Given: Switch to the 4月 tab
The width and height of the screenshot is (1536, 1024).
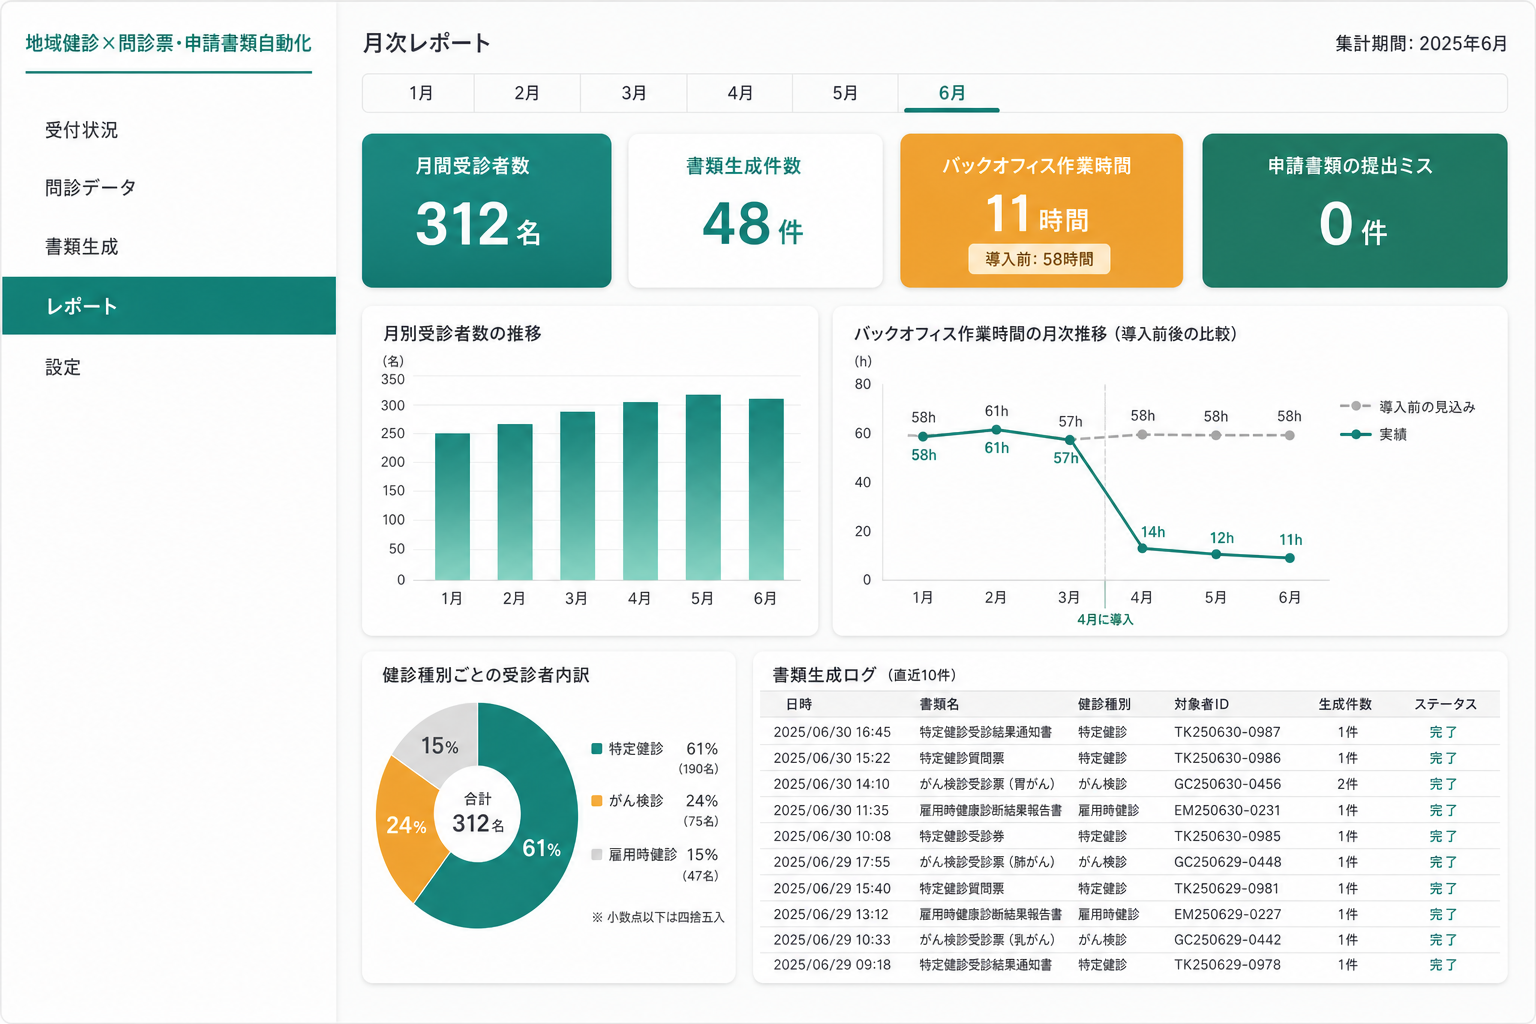Looking at the screenshot, I should [739, 93].
